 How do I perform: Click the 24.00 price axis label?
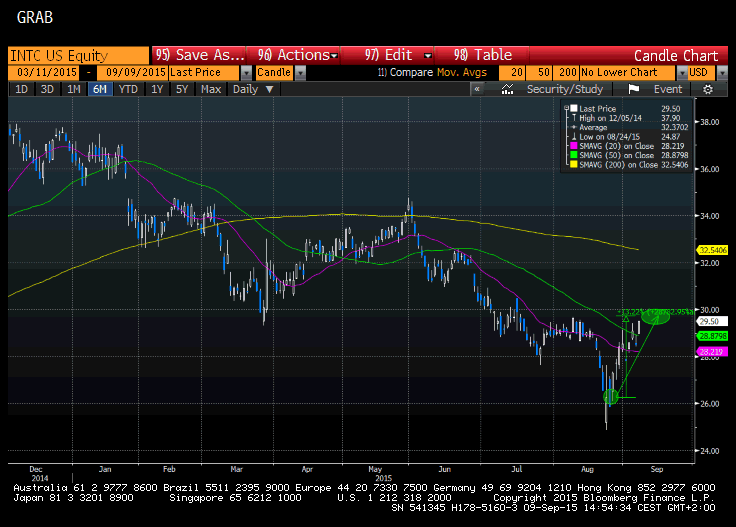pos(710,451)
